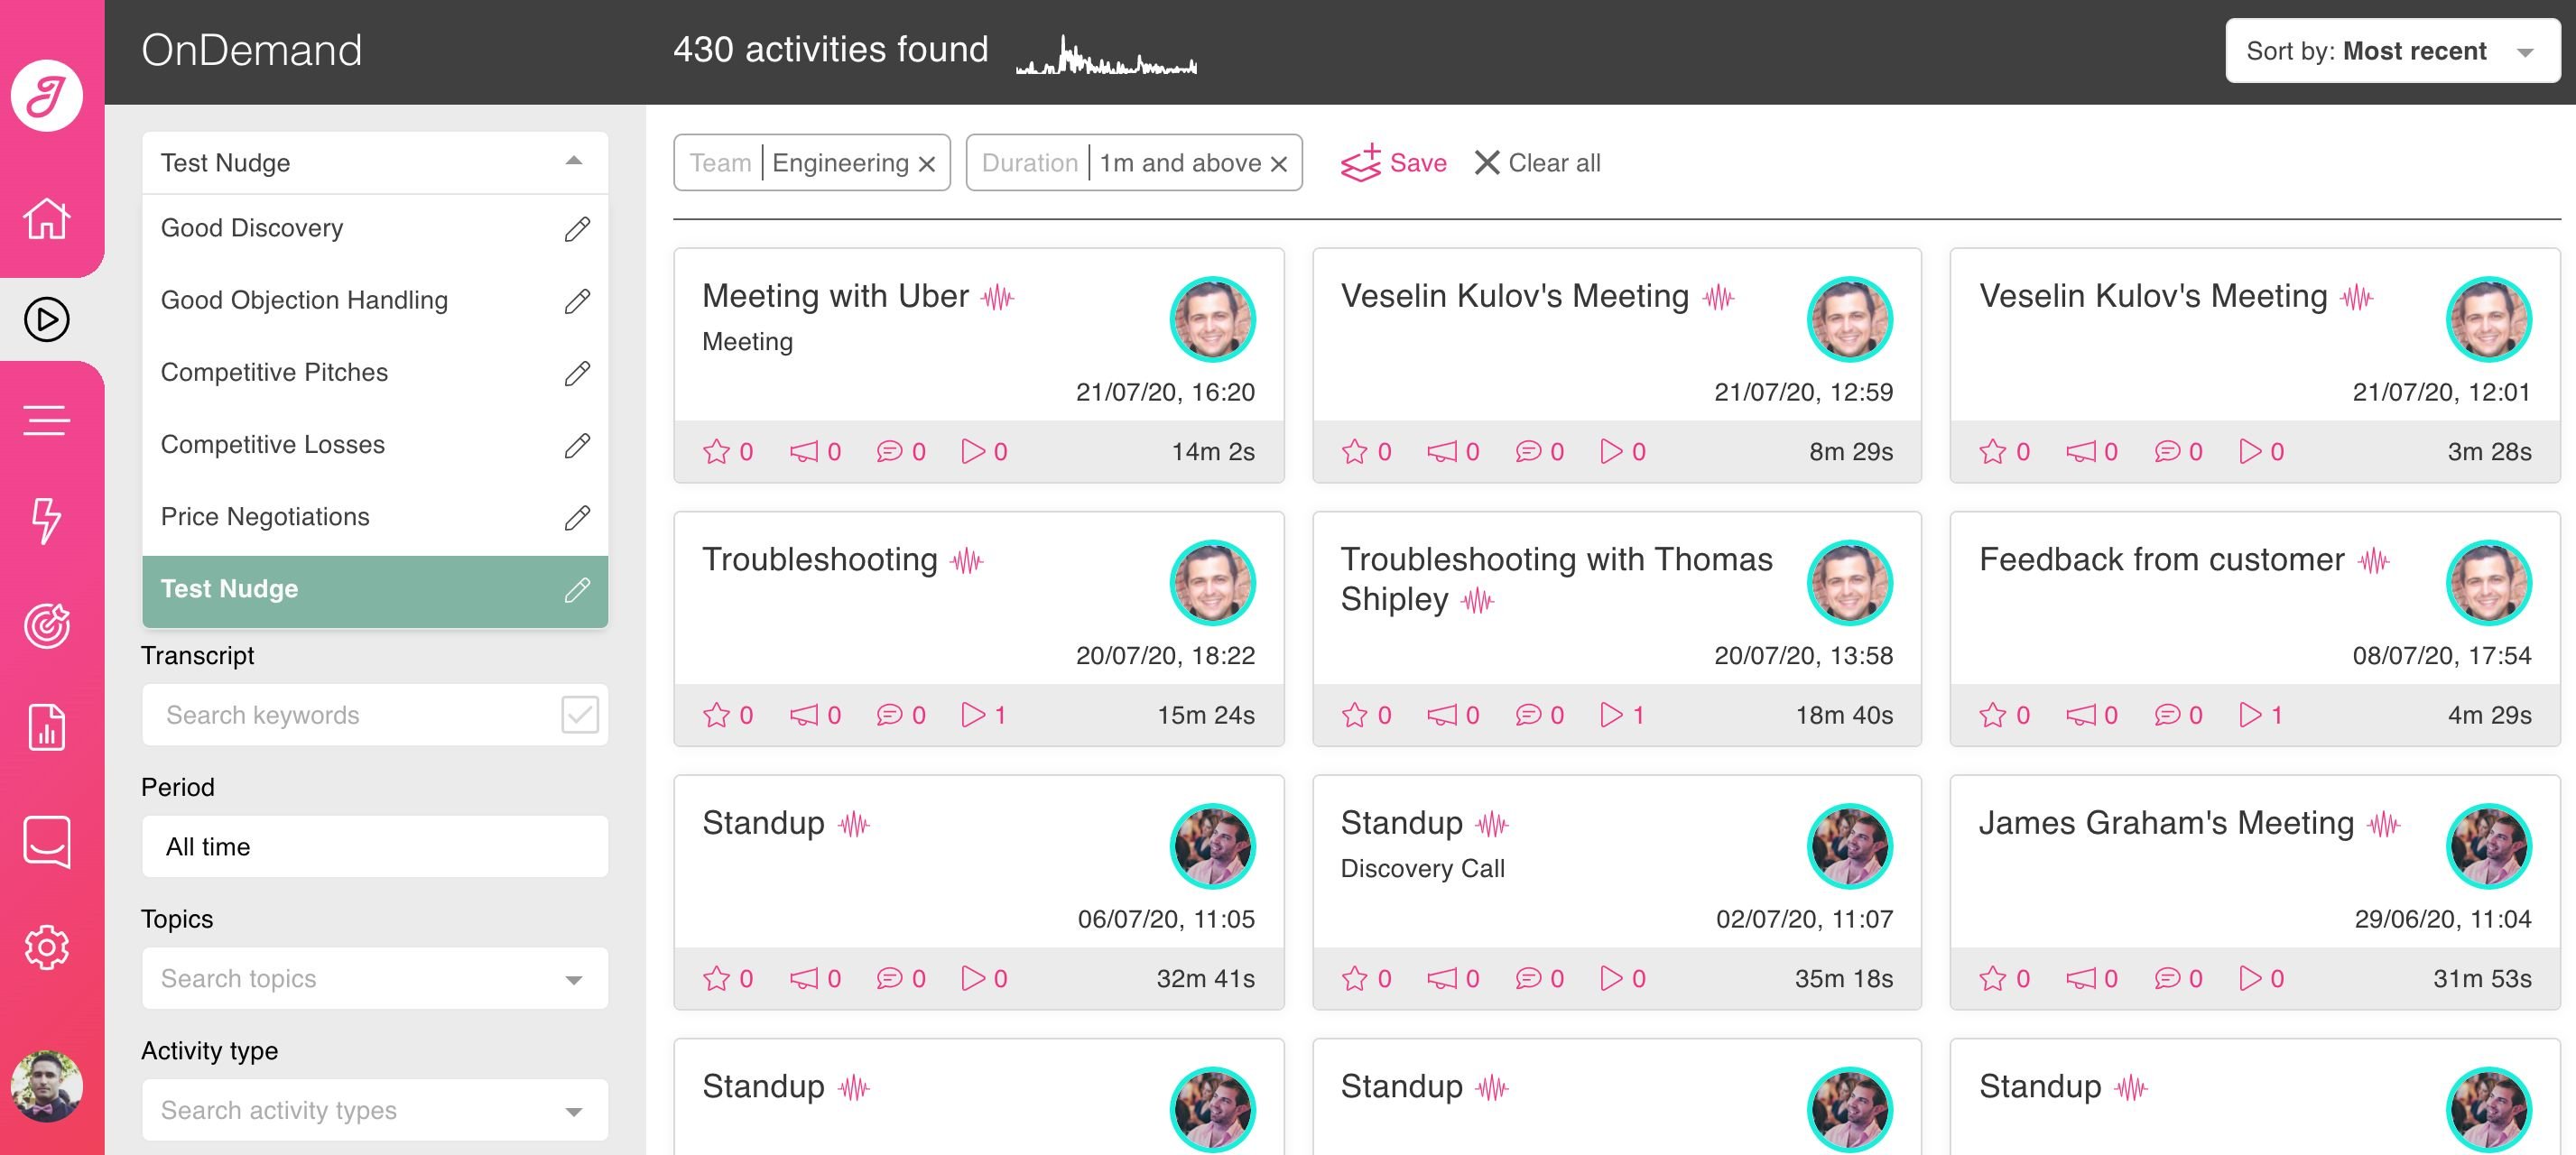The height and width of the screenshot is (1155, 2576).
Task: Remove the Engineering team filter
Action: [x=927, y=164]
